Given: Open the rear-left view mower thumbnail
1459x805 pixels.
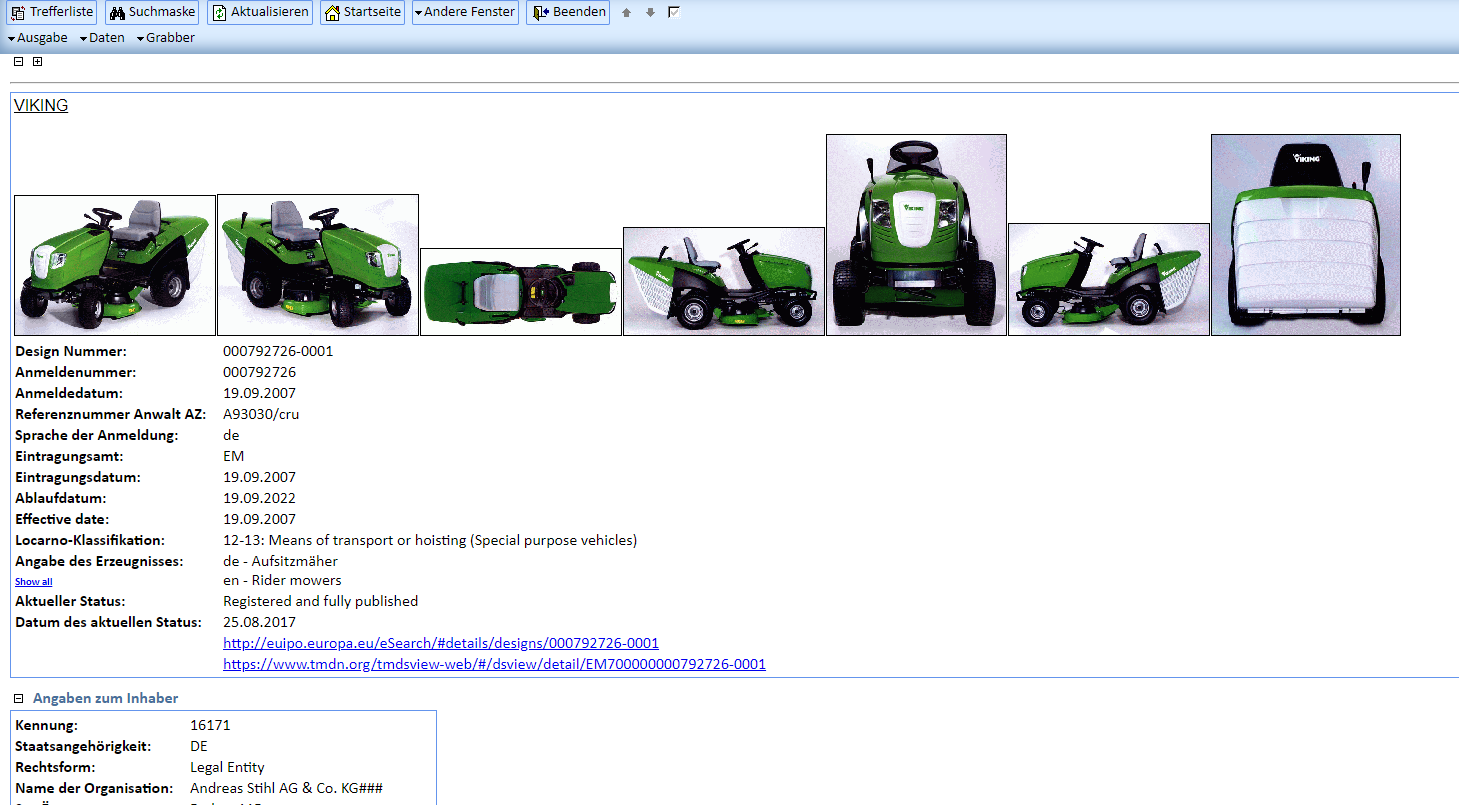Looking at the screenshot, I should tap(318, 265).
